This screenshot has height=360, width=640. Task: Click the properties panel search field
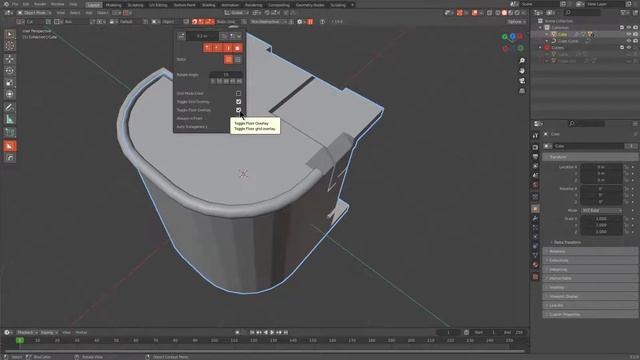click(587, 123)
